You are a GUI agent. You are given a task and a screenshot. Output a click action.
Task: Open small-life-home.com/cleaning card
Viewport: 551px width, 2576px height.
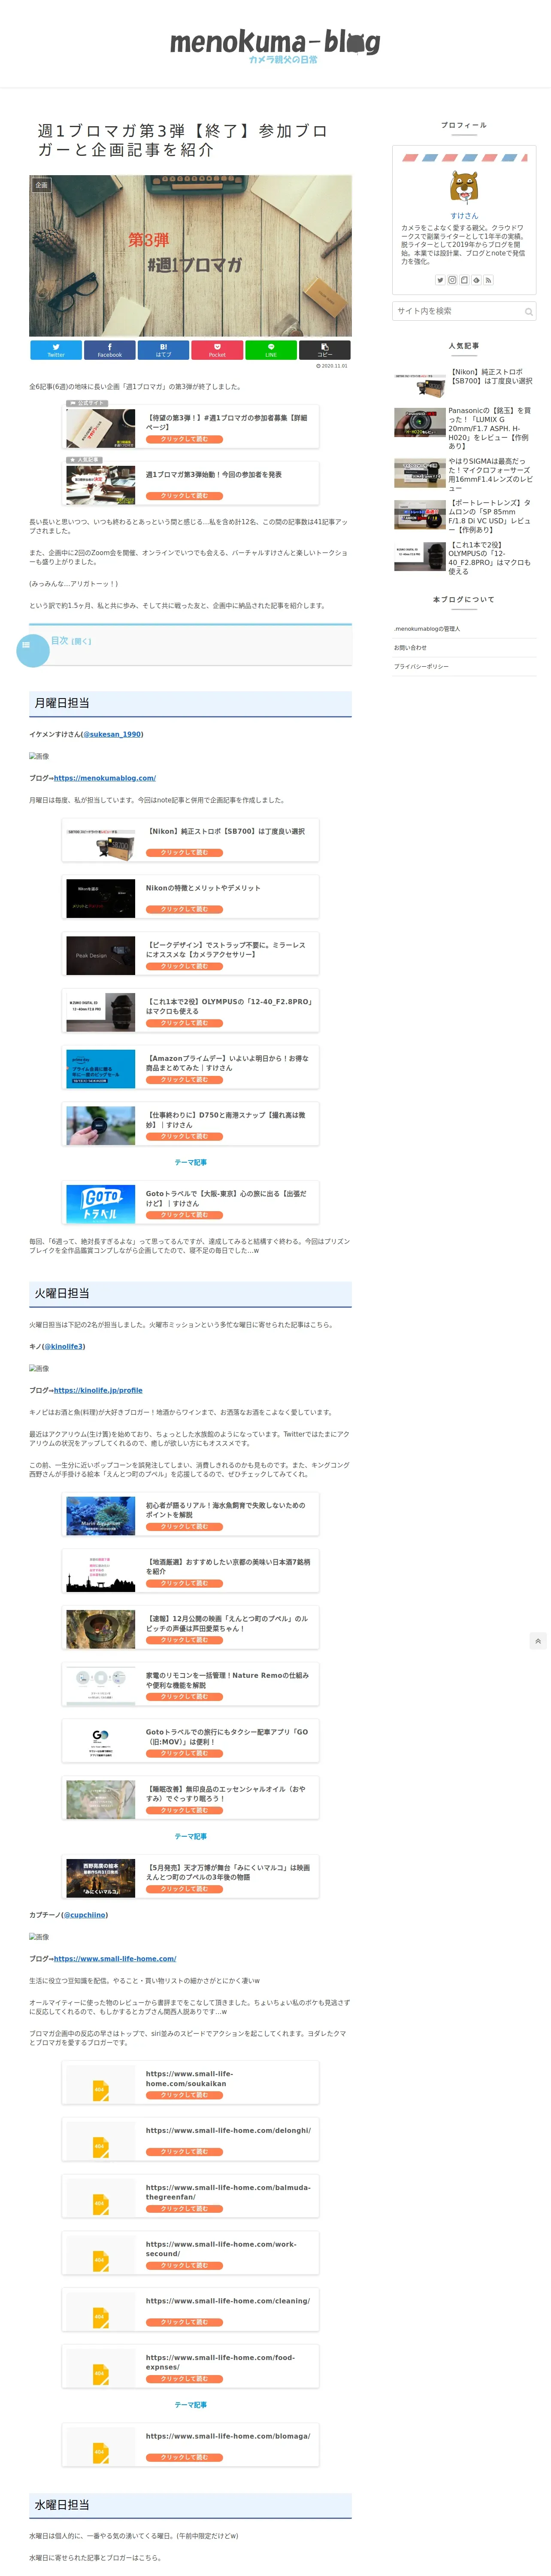(x=190, y=2310)
